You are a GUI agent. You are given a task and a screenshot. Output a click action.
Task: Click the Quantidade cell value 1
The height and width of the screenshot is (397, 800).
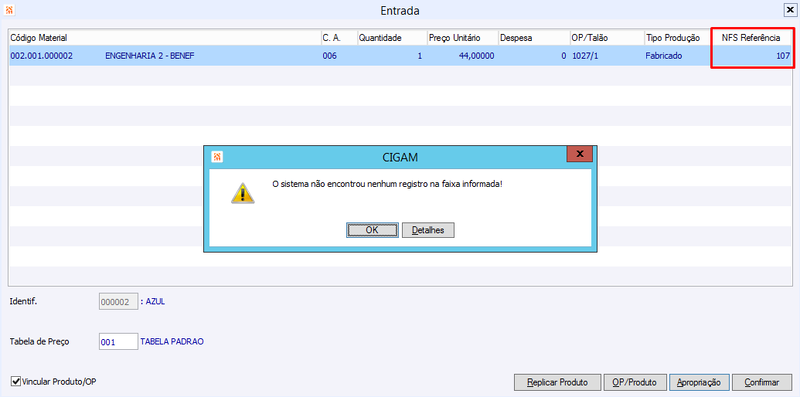click(x=420, y=56)
